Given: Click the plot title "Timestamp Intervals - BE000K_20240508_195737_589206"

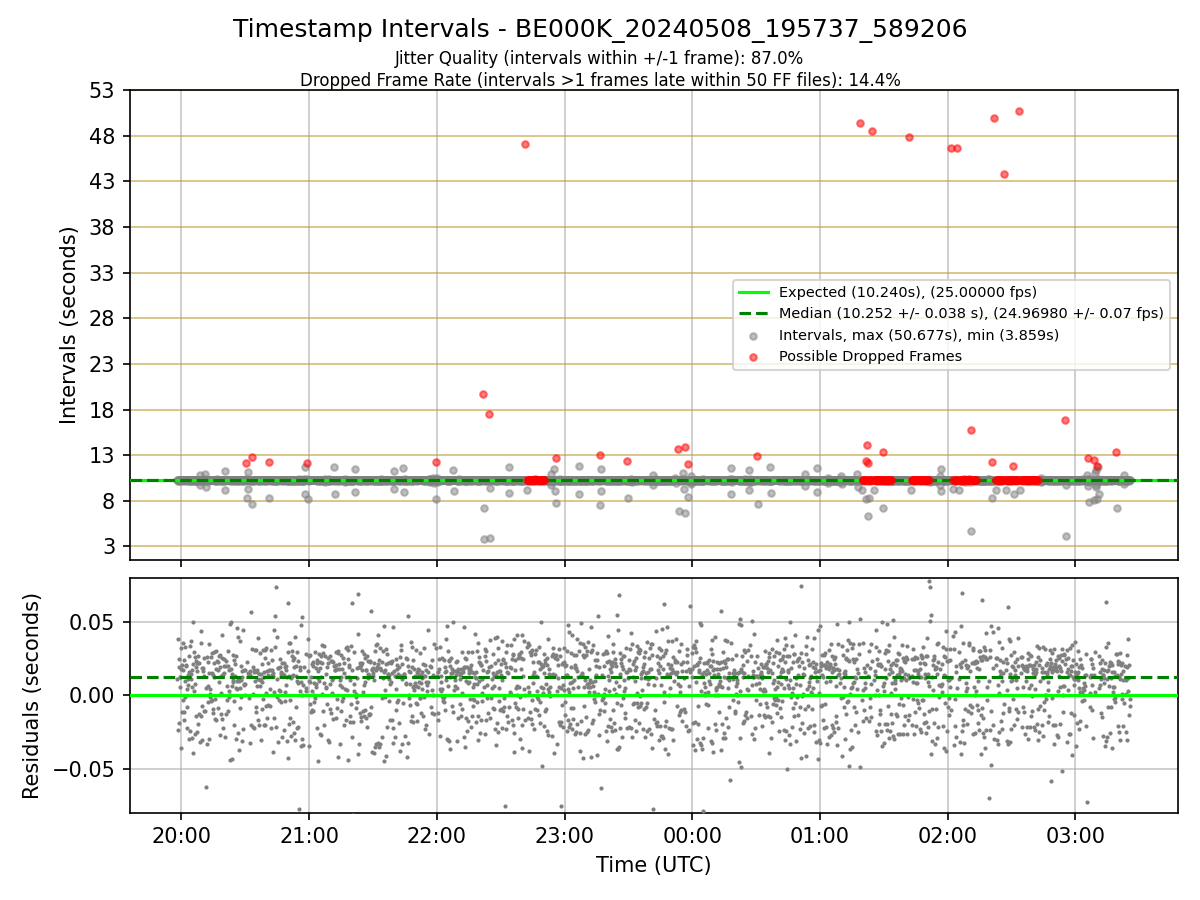Looking at the screenshot, I should [600, 29].
